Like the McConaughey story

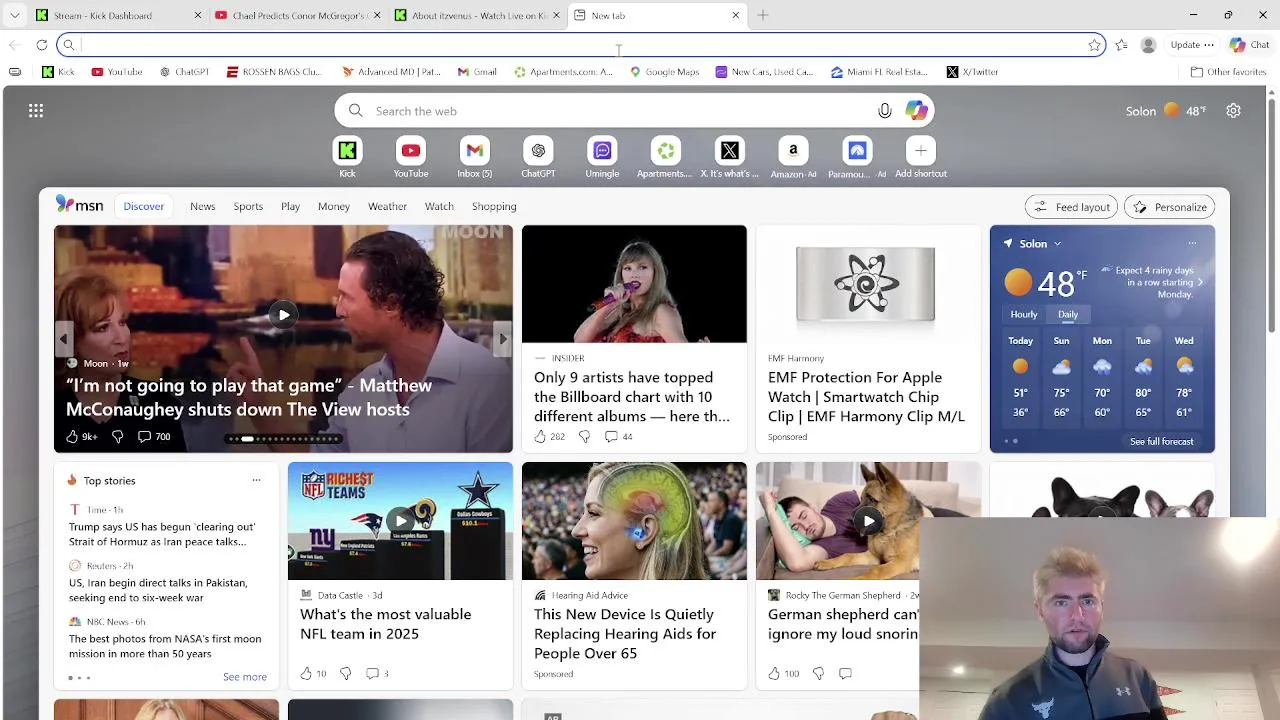tap(72, 437)
